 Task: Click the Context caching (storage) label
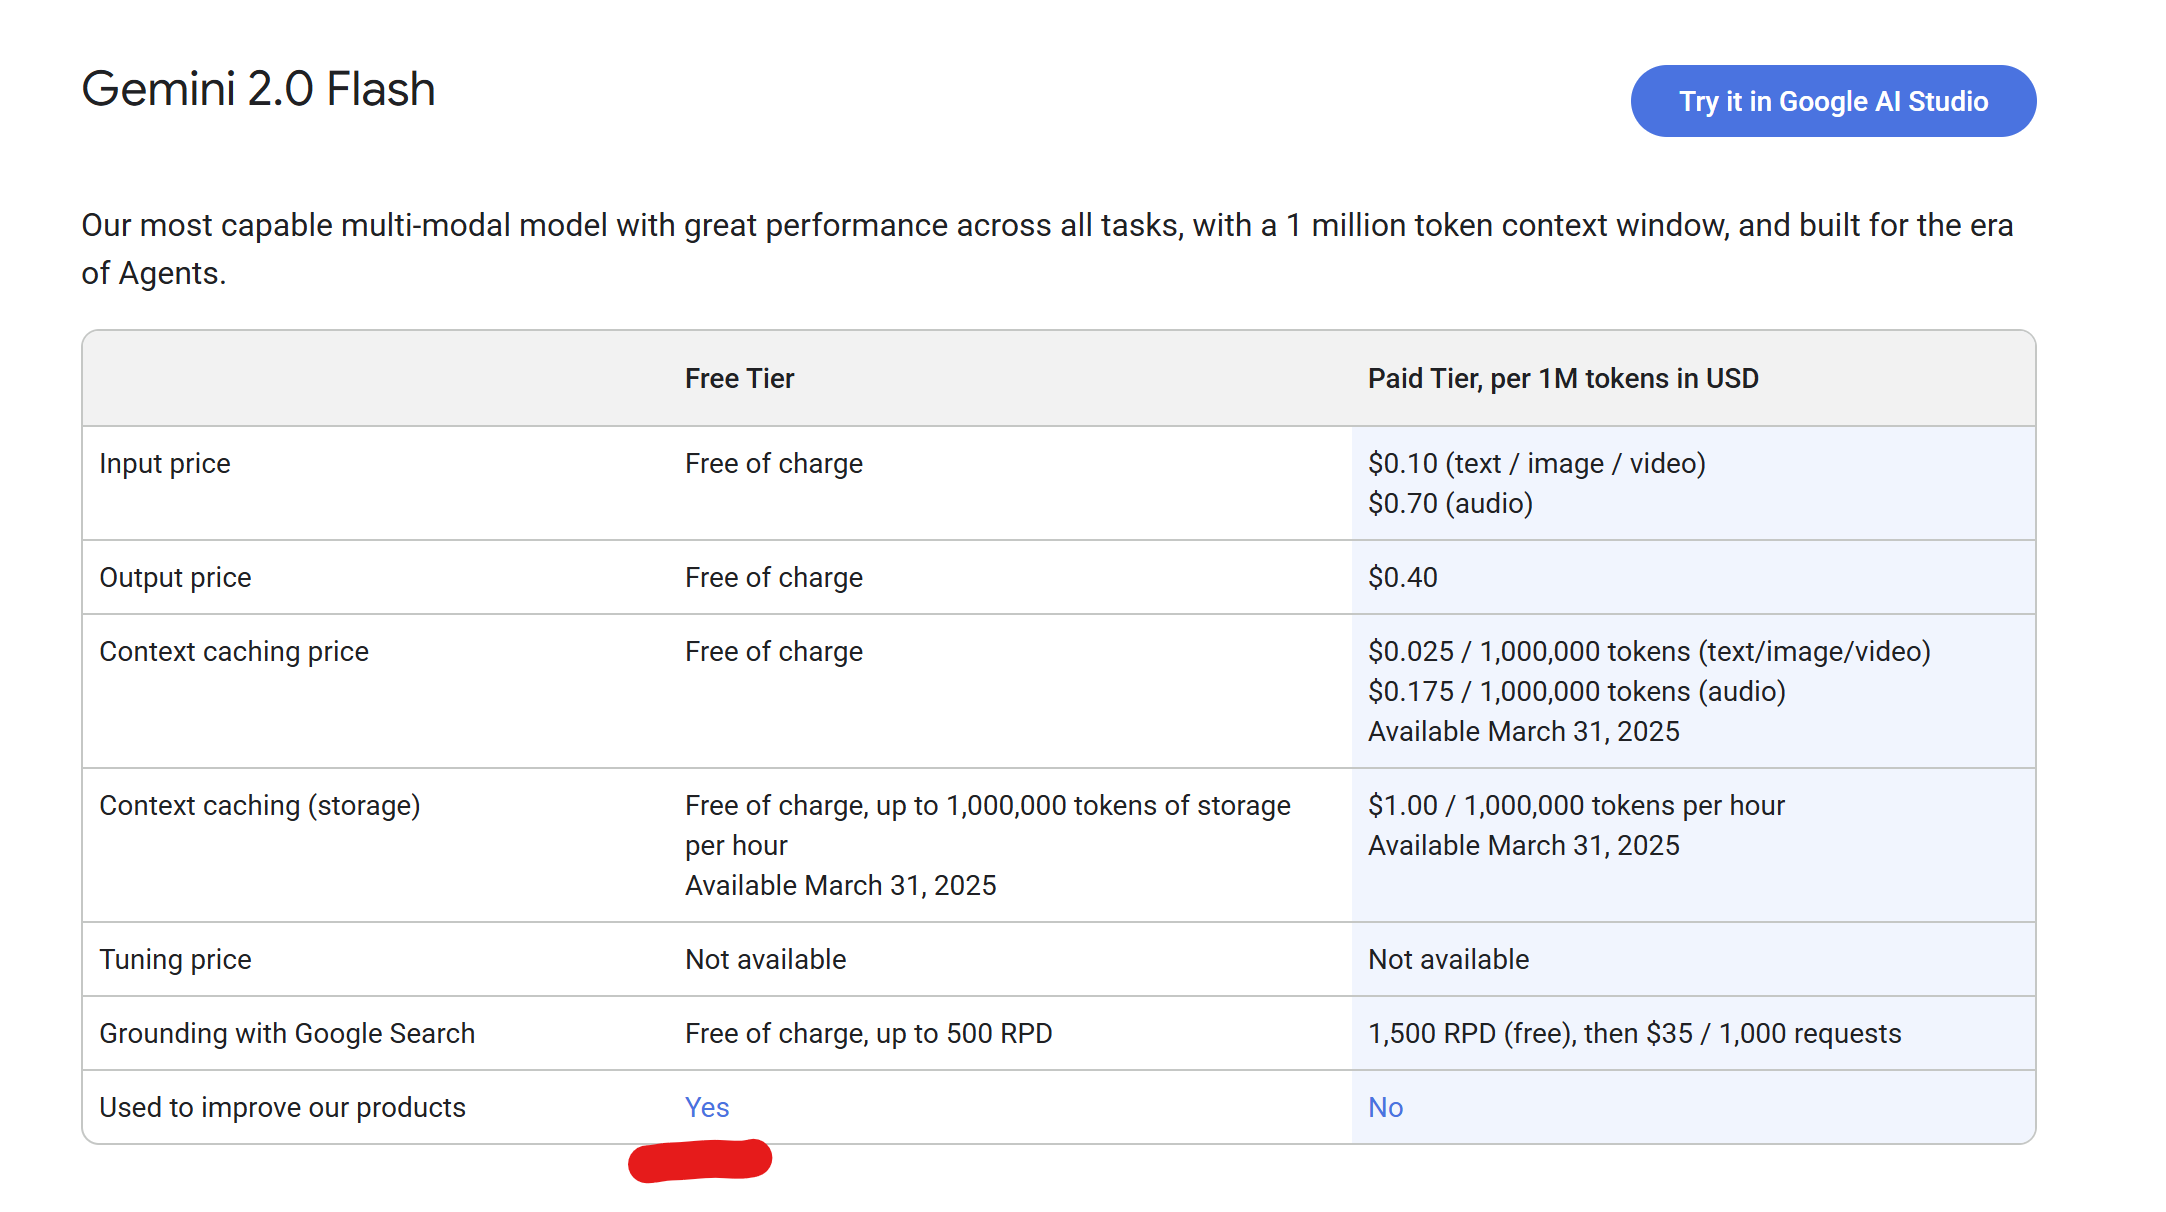(259, 805)
